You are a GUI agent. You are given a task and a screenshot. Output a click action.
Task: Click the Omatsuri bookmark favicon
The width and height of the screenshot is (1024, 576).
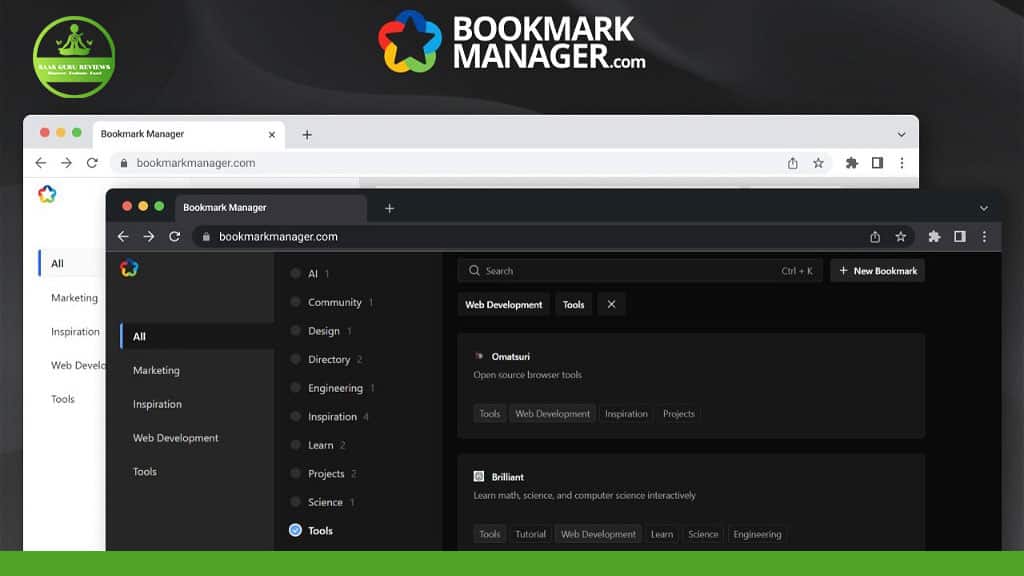tap(479, 356)
